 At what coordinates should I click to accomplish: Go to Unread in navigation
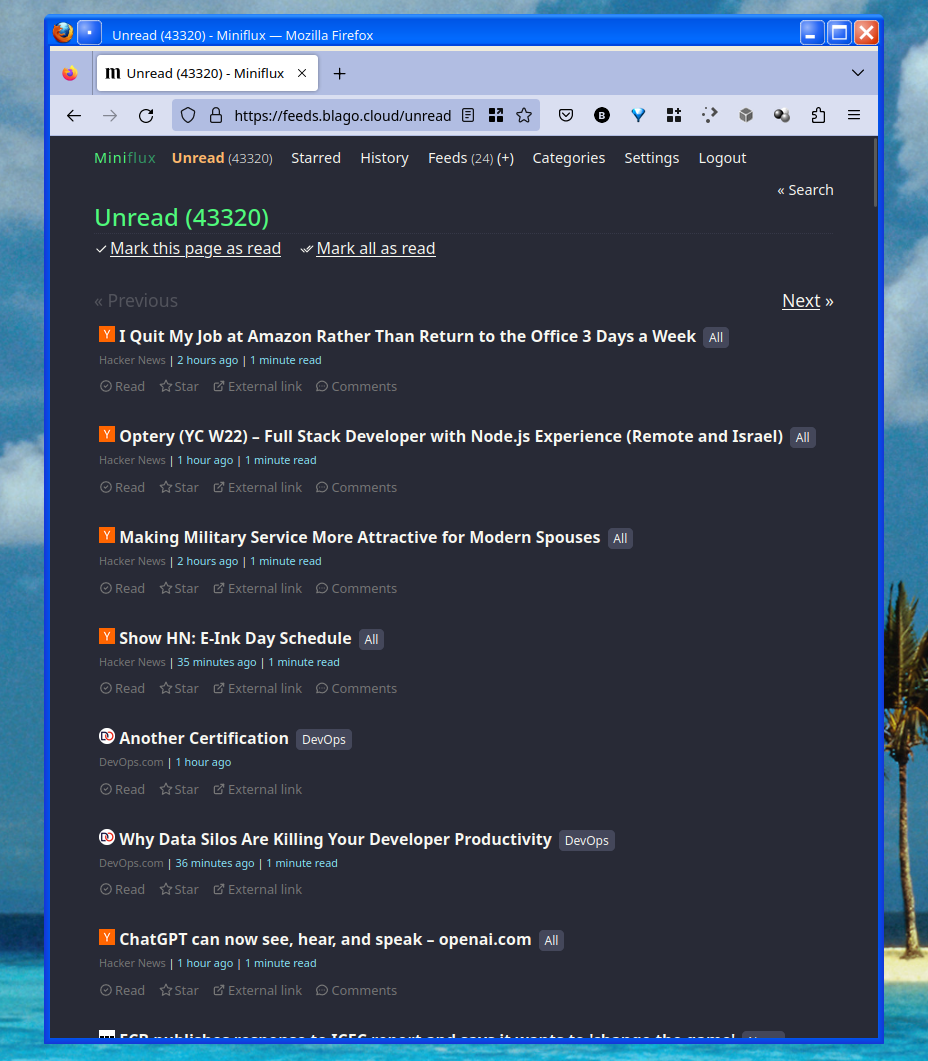pos(198,158)
